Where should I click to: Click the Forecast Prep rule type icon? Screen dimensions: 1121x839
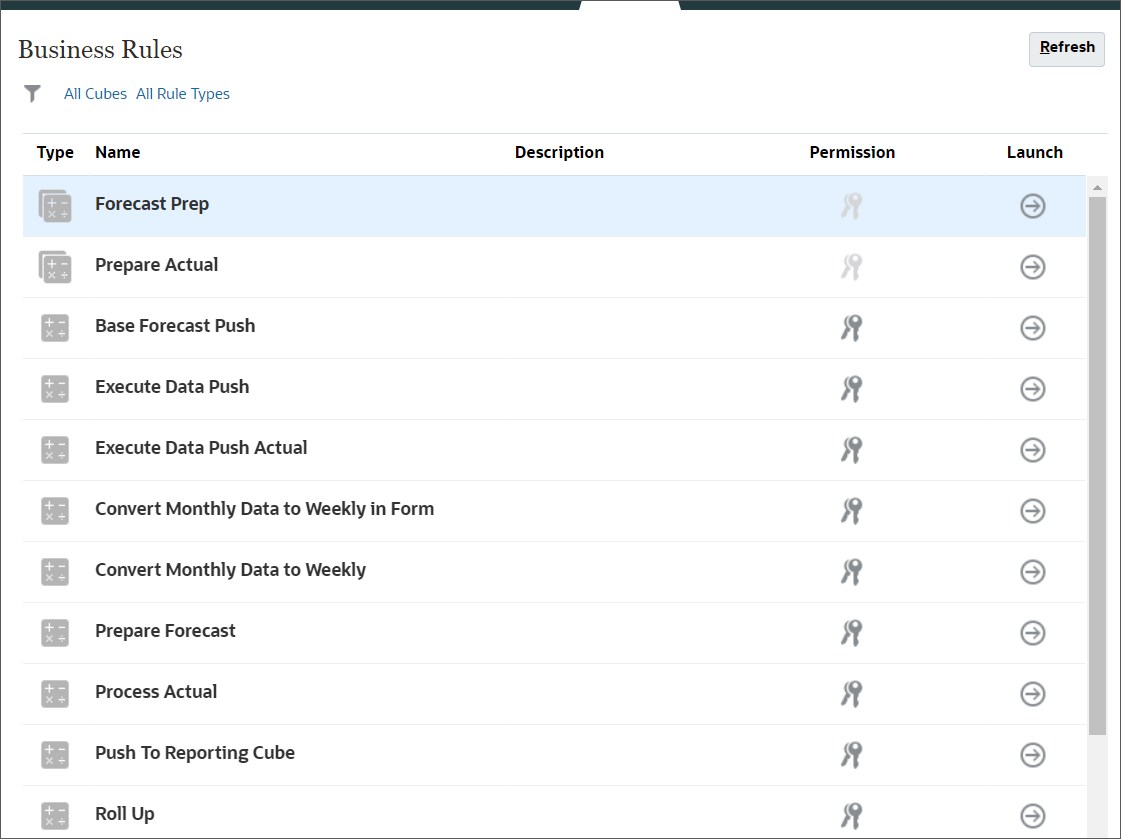point(55,206)
